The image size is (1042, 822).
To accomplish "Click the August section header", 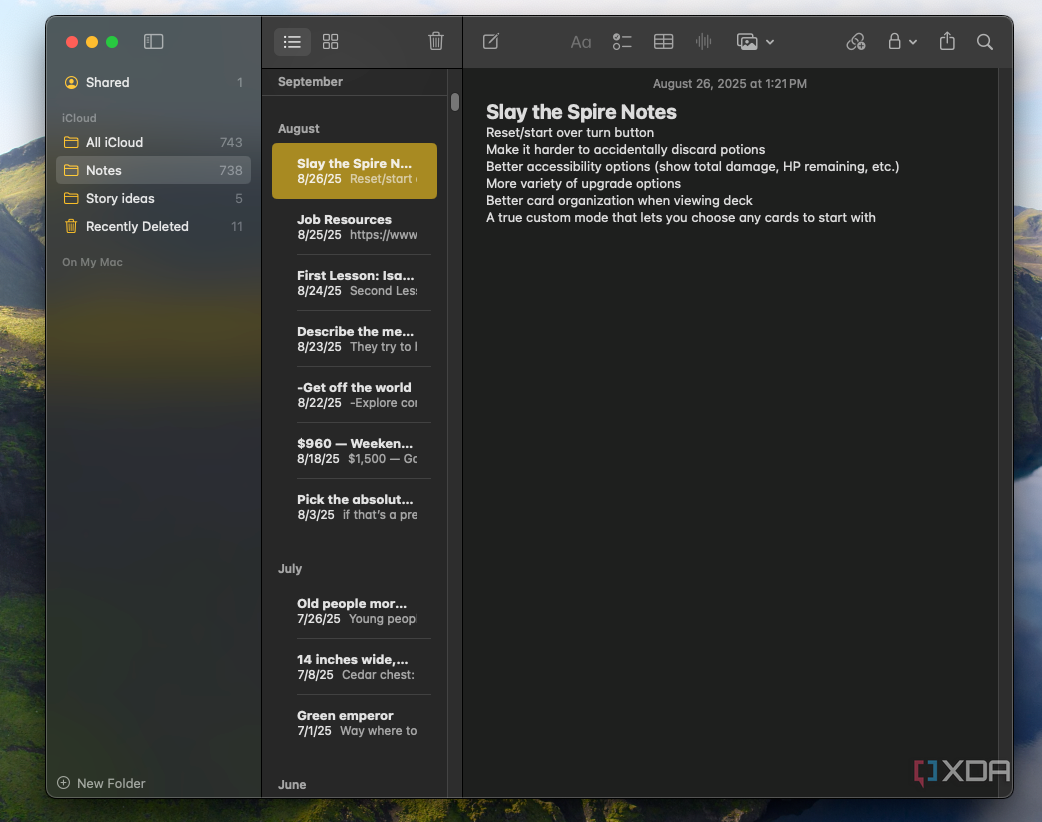I will click(298, 128).
